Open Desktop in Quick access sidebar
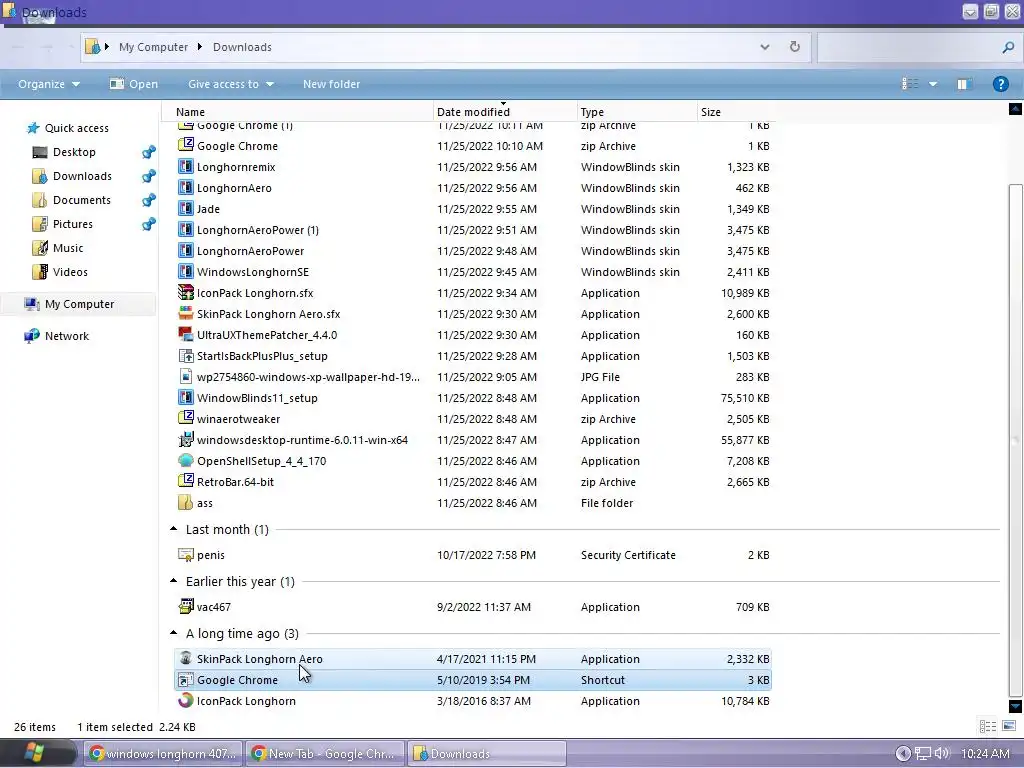The image size is (1024, 768). tap(74, 152)
